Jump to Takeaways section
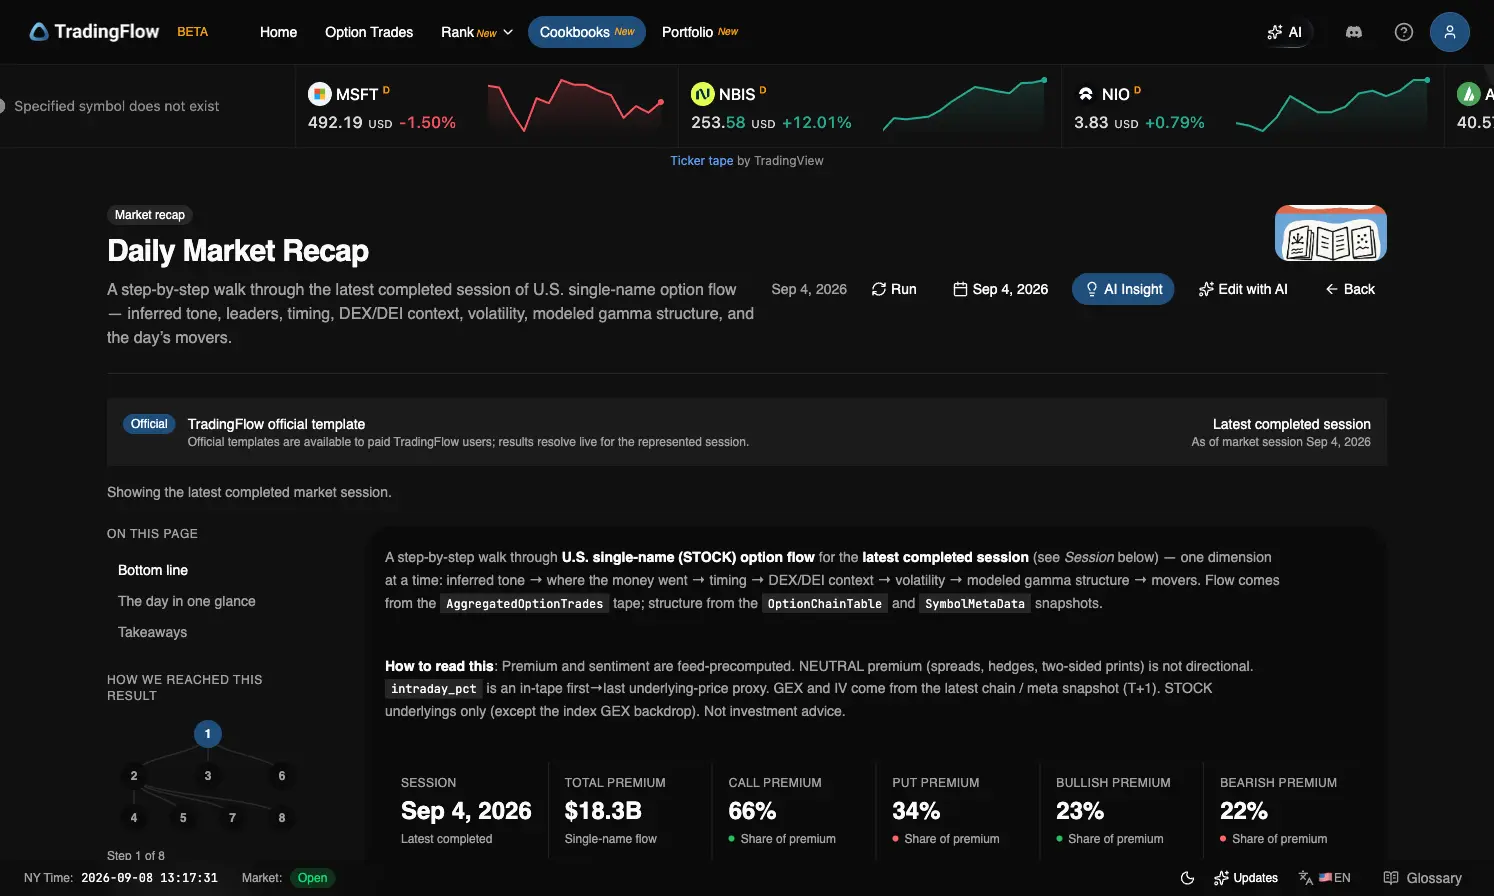Screen dimensions: 1494x896 tap(152, 632)
